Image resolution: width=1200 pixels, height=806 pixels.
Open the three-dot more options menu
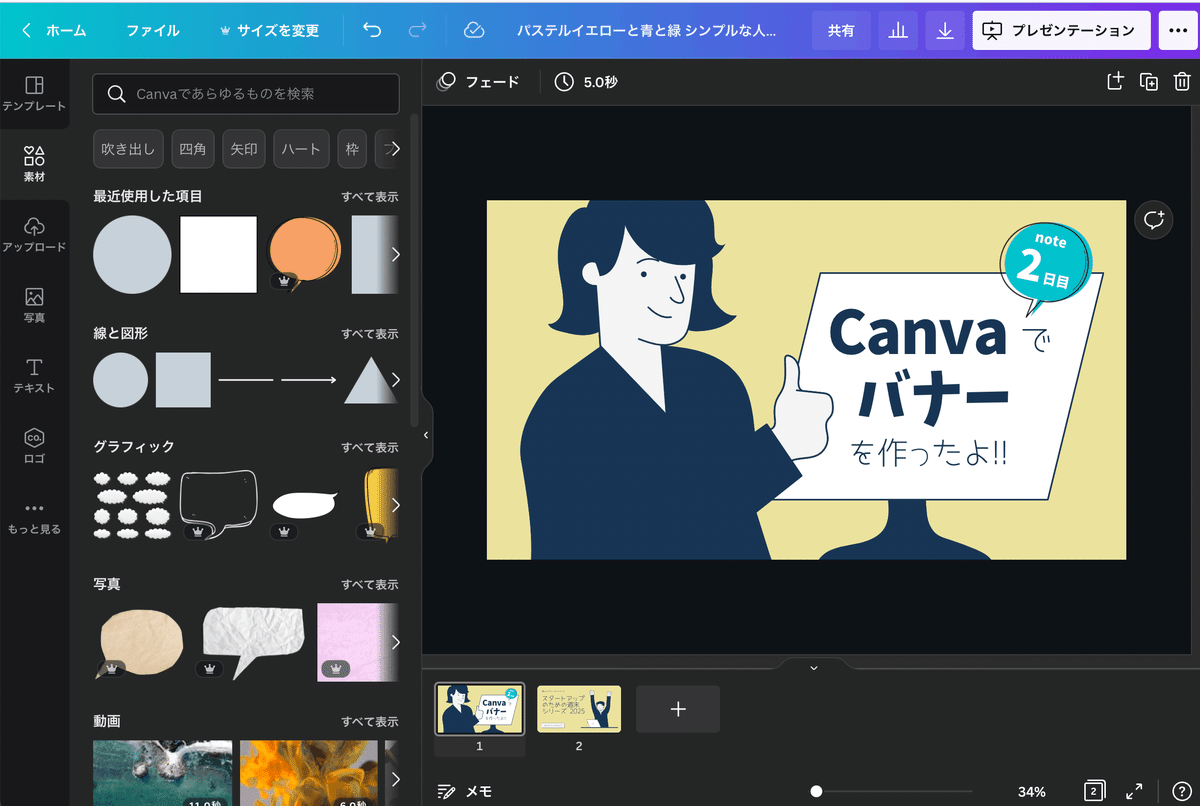[x=1176, y=31]
